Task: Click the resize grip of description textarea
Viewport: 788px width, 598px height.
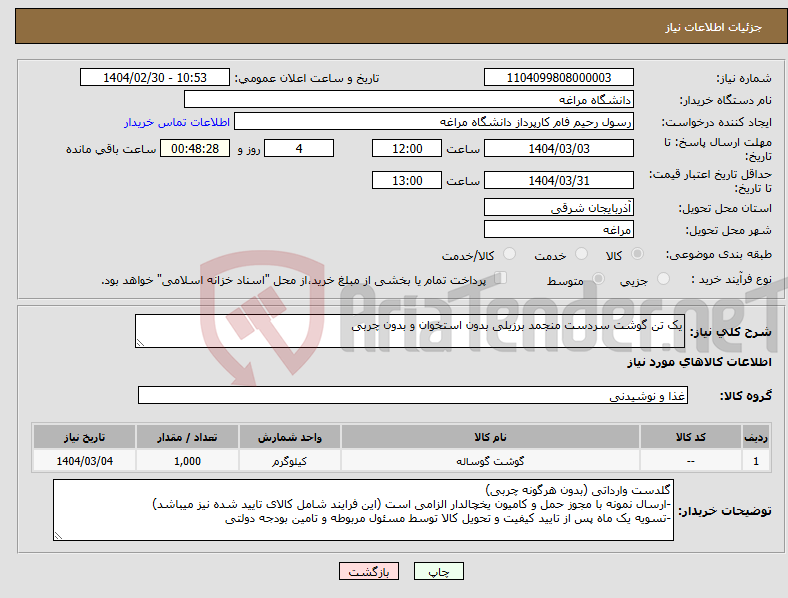Action: click(140, 343)
